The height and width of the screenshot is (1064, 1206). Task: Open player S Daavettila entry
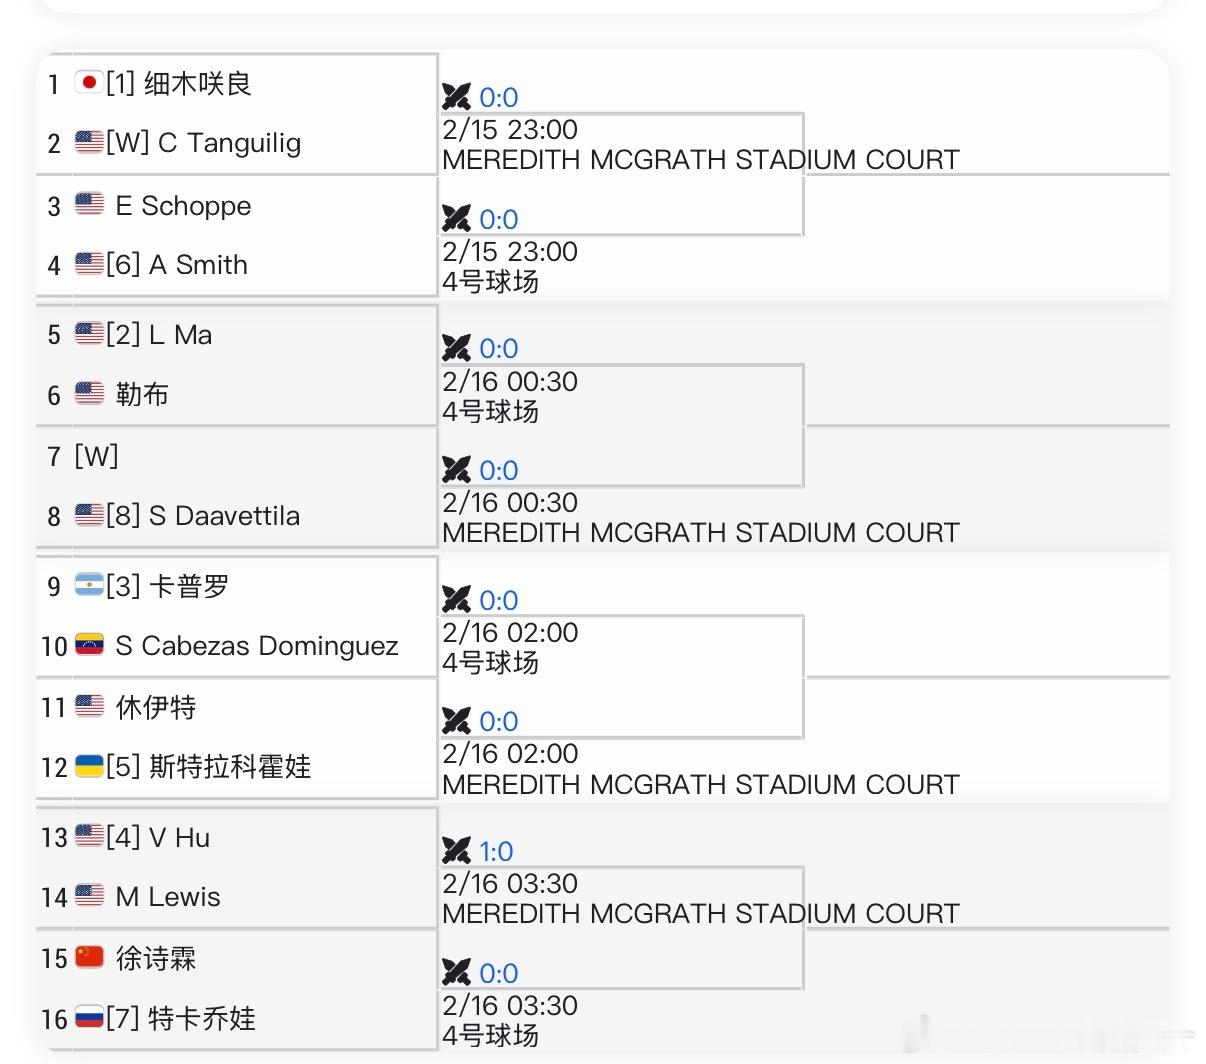pyautogui.click(x=224, y=516)
